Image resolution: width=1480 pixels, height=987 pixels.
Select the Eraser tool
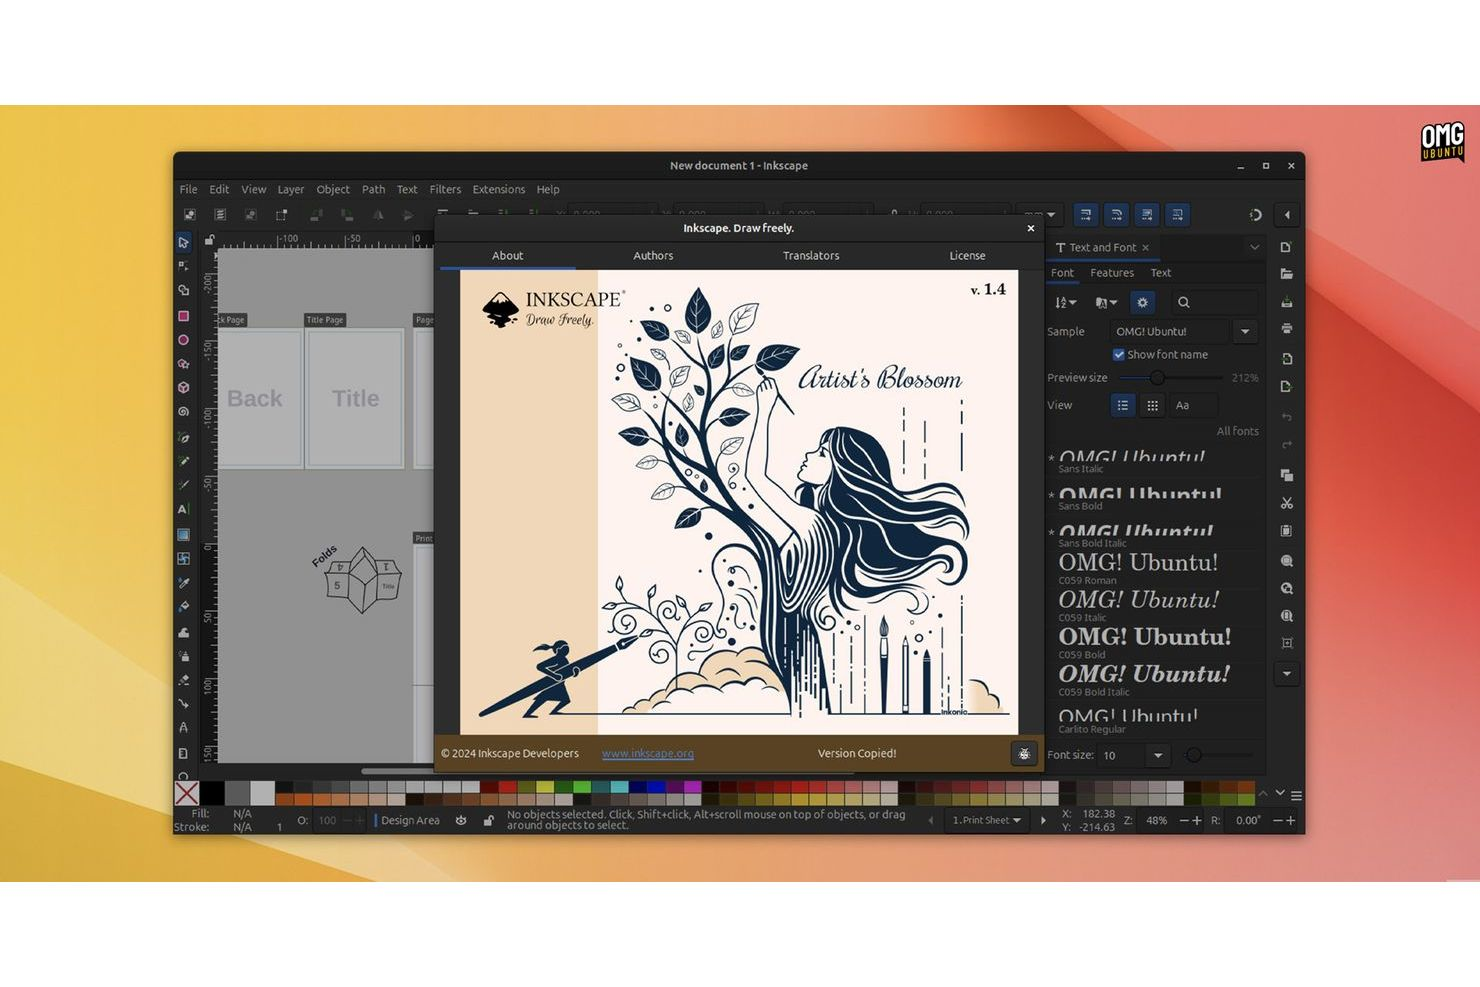click(x=183, y=679)
